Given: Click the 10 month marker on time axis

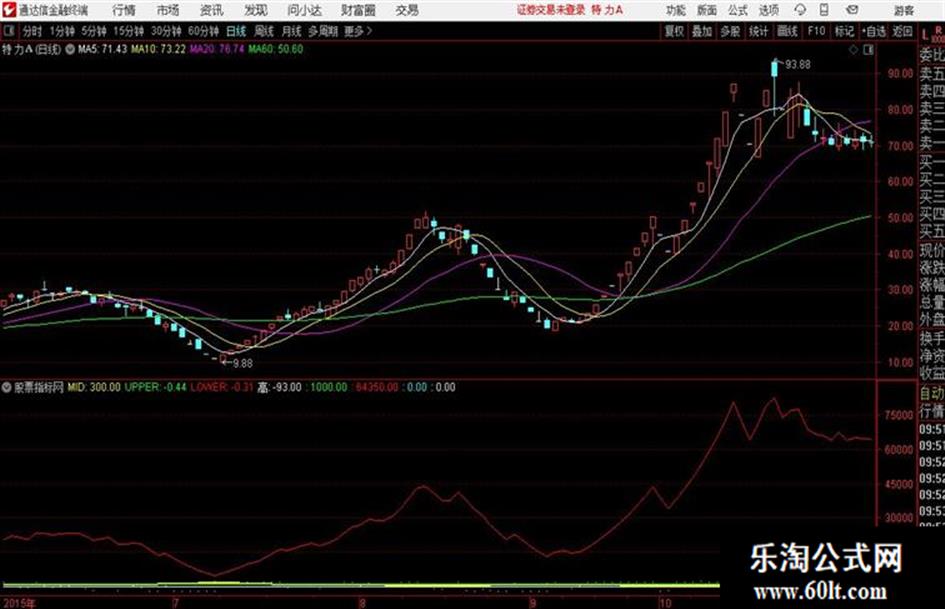Looking at the screenshot, I should point(665,603).
